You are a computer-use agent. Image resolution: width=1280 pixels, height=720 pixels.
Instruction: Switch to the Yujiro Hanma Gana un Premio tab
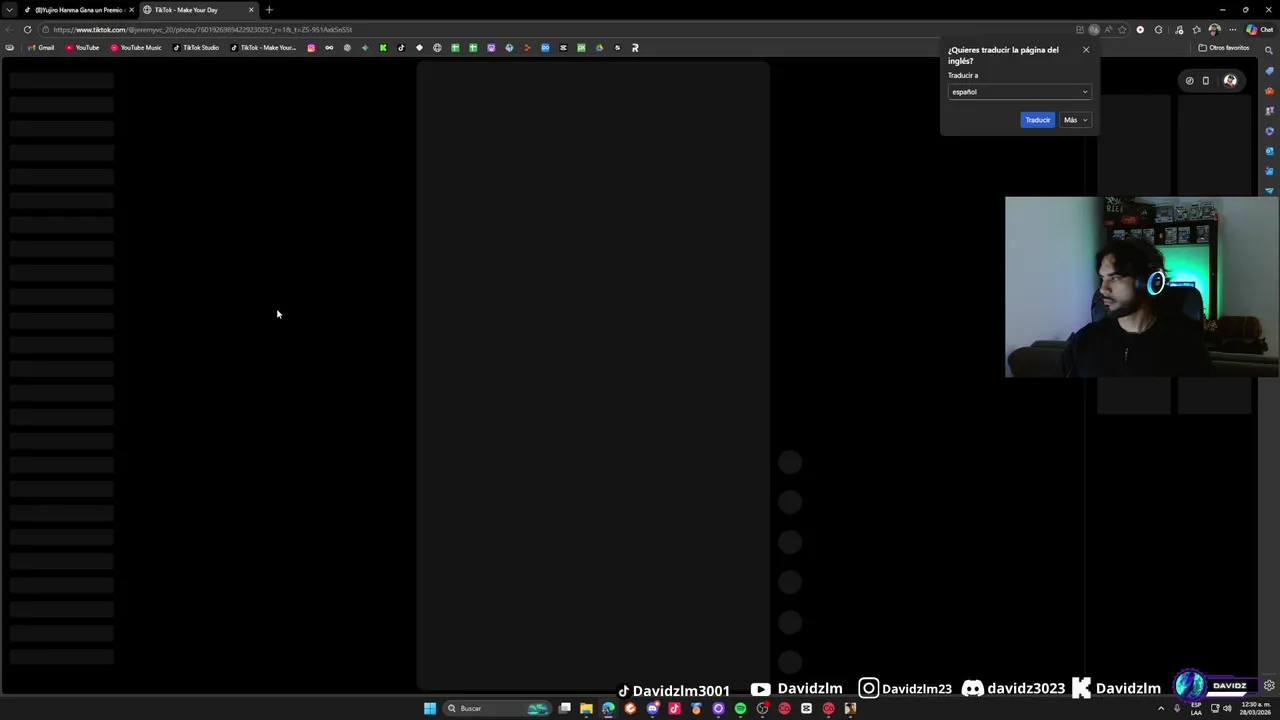pos(78,10)
